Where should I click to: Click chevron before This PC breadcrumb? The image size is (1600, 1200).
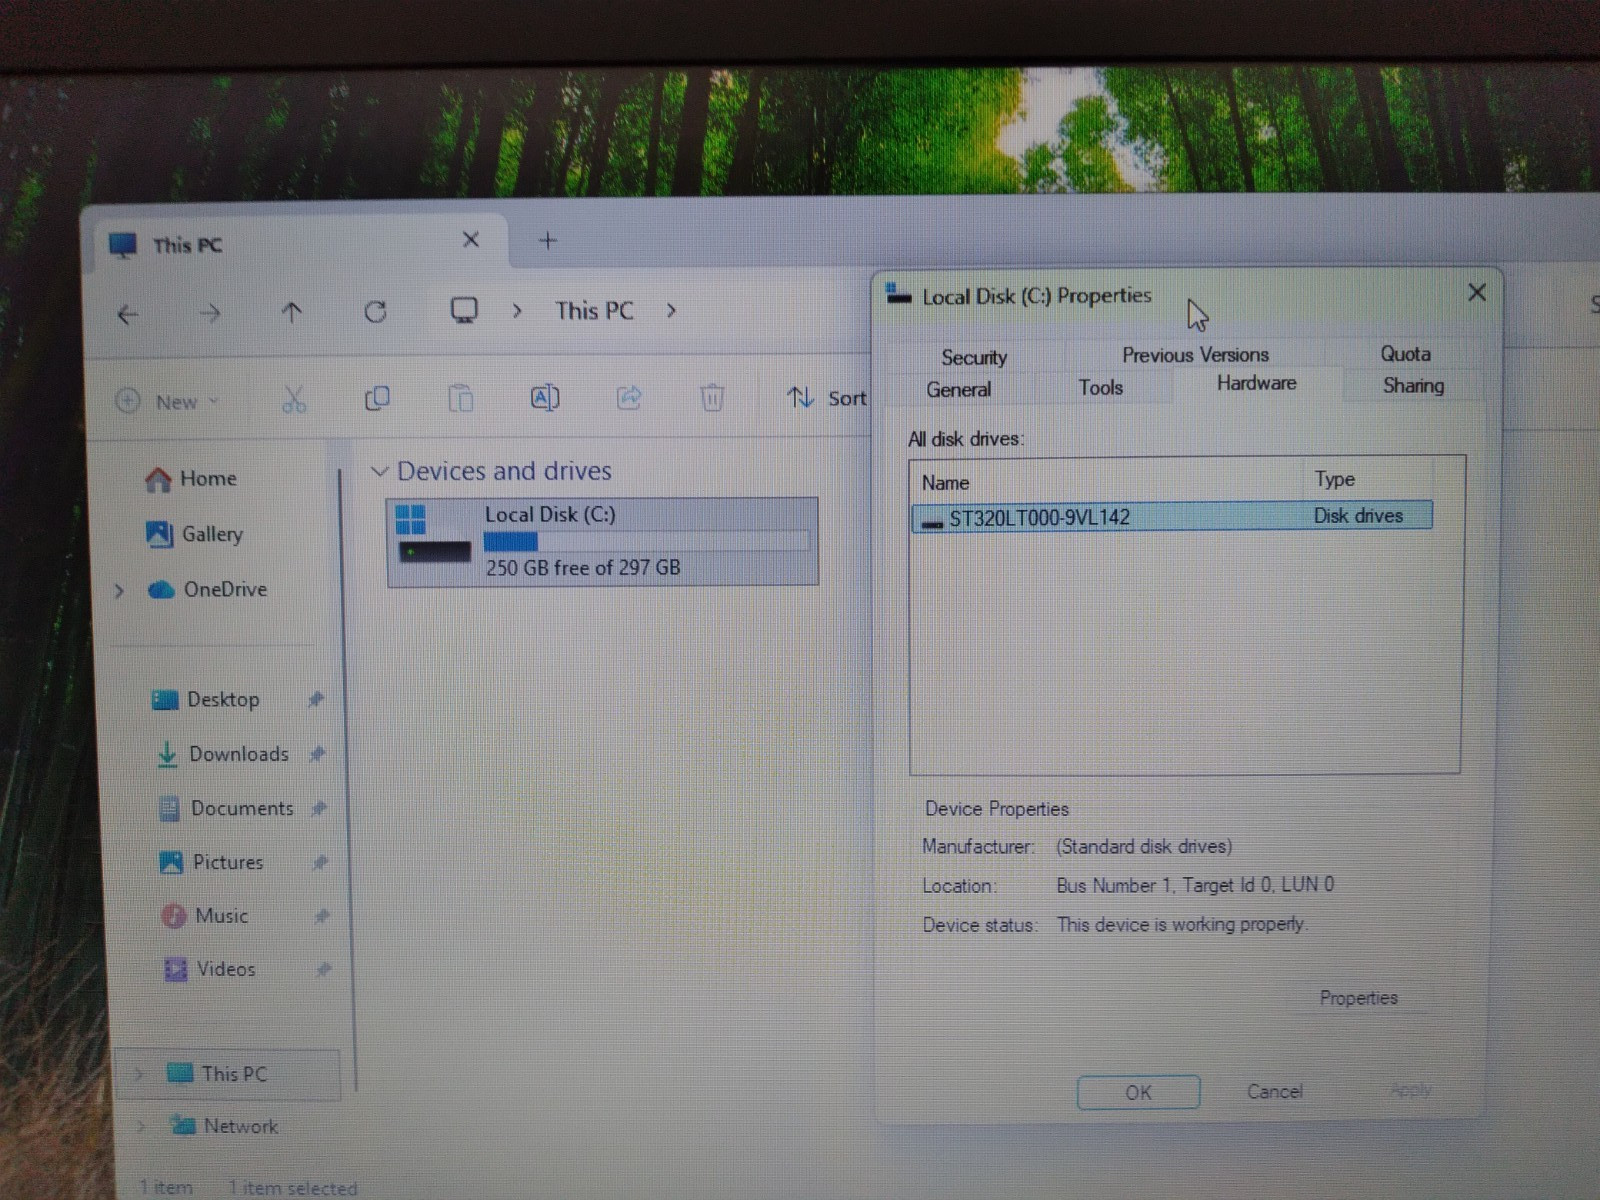click(x=517, y=311)
